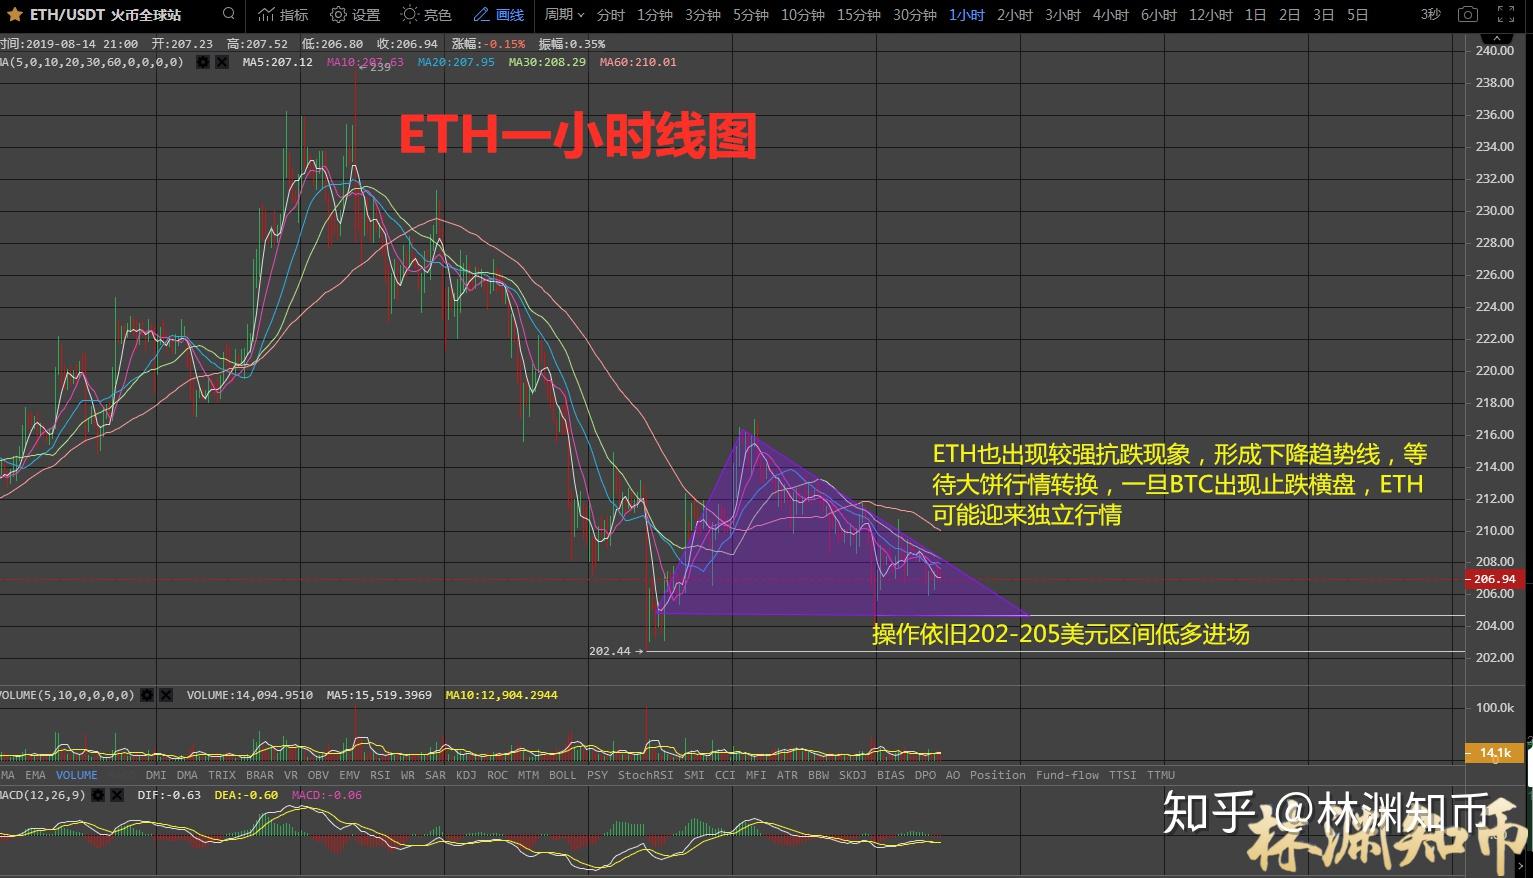
Task: Open the 指标 indicators menu
Action: (x=284, y=15)
